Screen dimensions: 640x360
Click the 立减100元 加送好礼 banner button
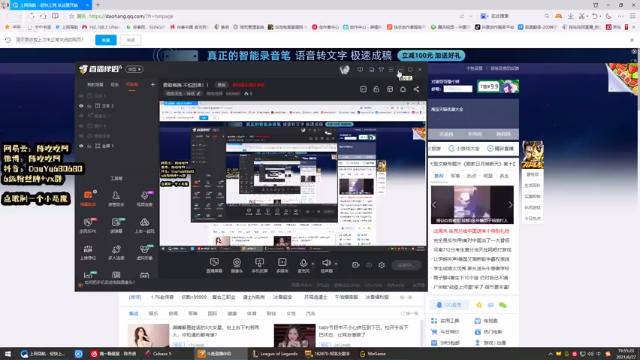coord(431,55)
